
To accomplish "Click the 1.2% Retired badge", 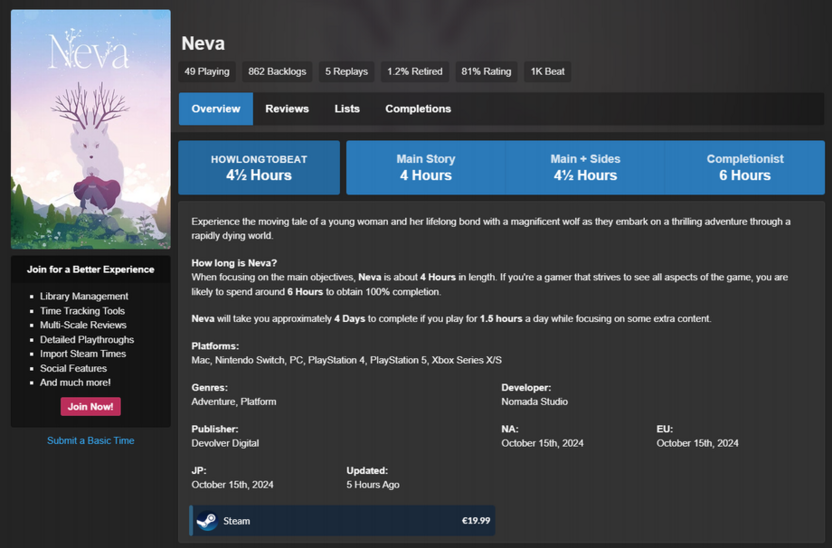I will pyautogui.click(x=415, y=72).
